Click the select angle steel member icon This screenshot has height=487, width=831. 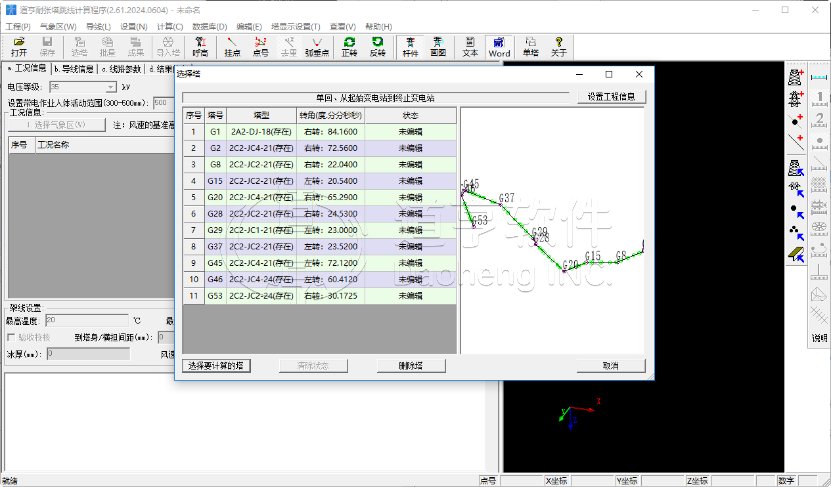click(x=795, y=255)
